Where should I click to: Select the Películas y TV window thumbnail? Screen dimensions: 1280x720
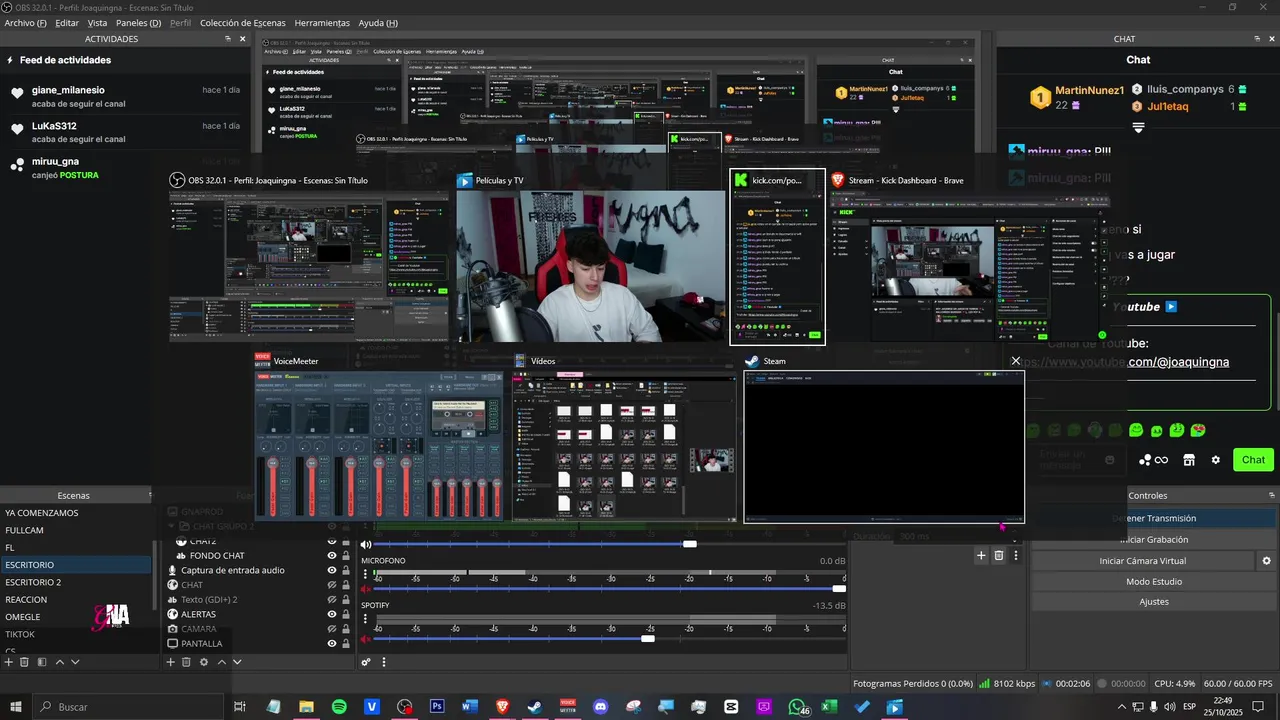point(591,266)
